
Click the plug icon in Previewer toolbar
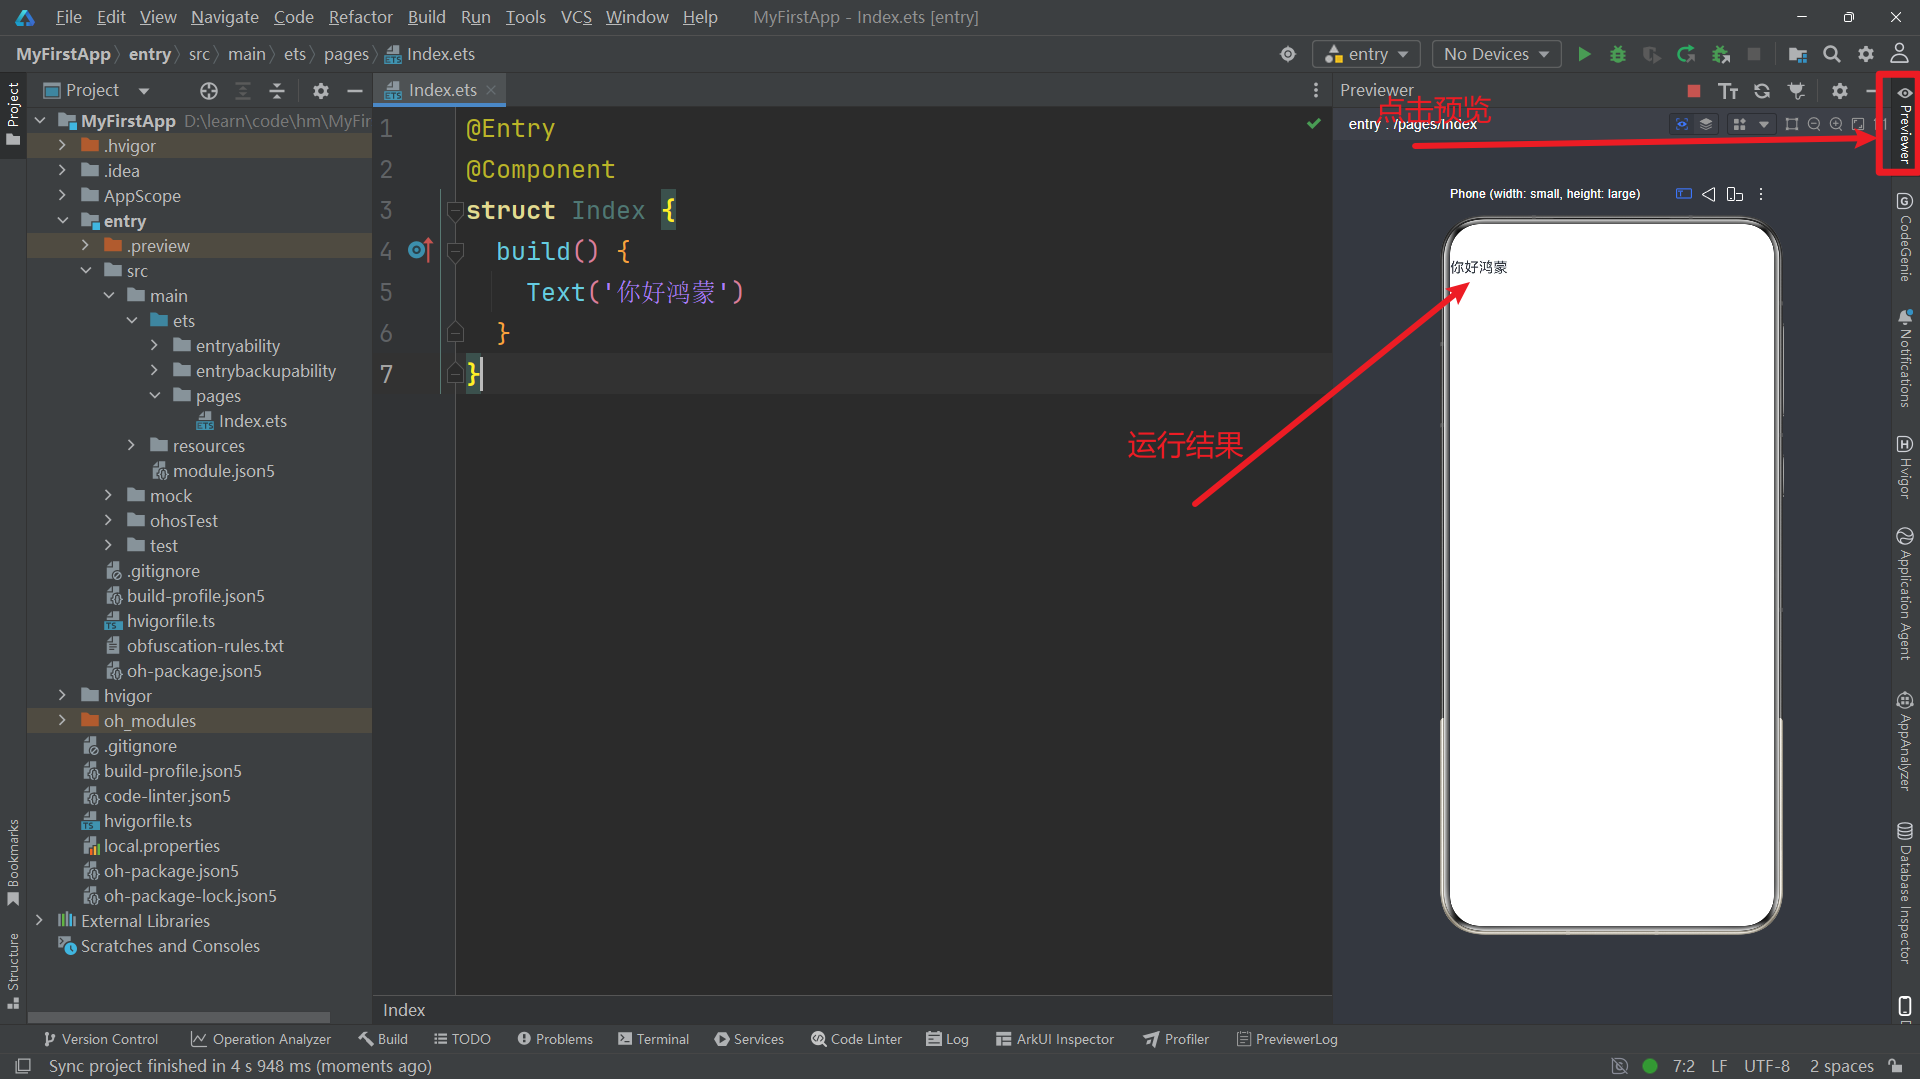click(1797, 91)
